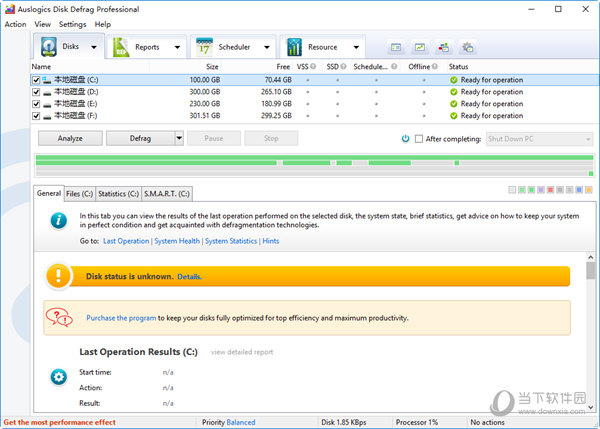Click the Reports toolbar icon
600x429 pixels.
point(121,47)
